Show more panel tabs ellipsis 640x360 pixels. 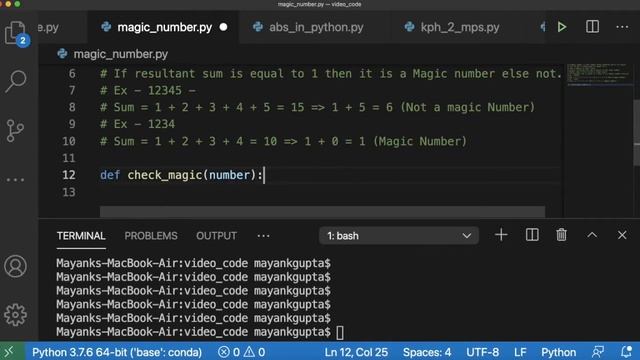coord(263,236)
